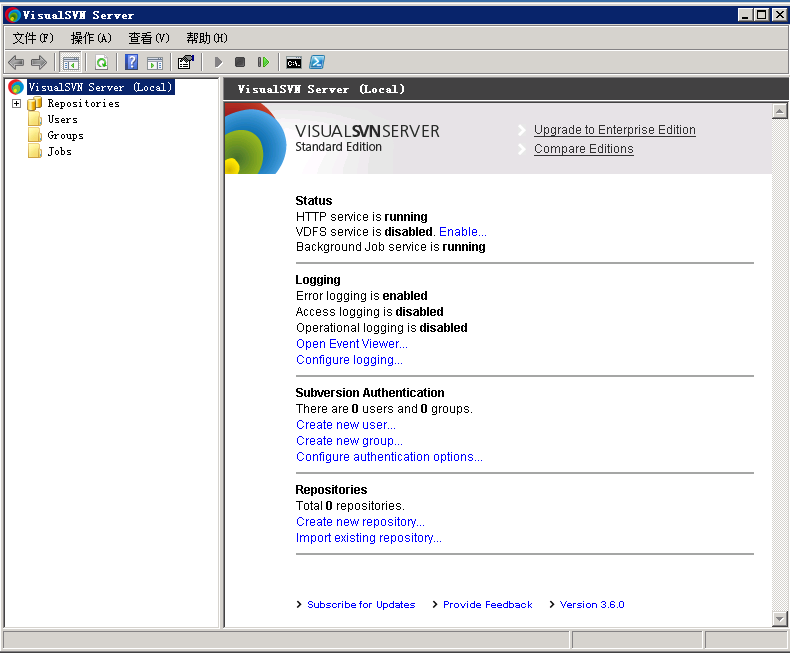
Task: Select Jobs in the tree
Action: [59, 151]
